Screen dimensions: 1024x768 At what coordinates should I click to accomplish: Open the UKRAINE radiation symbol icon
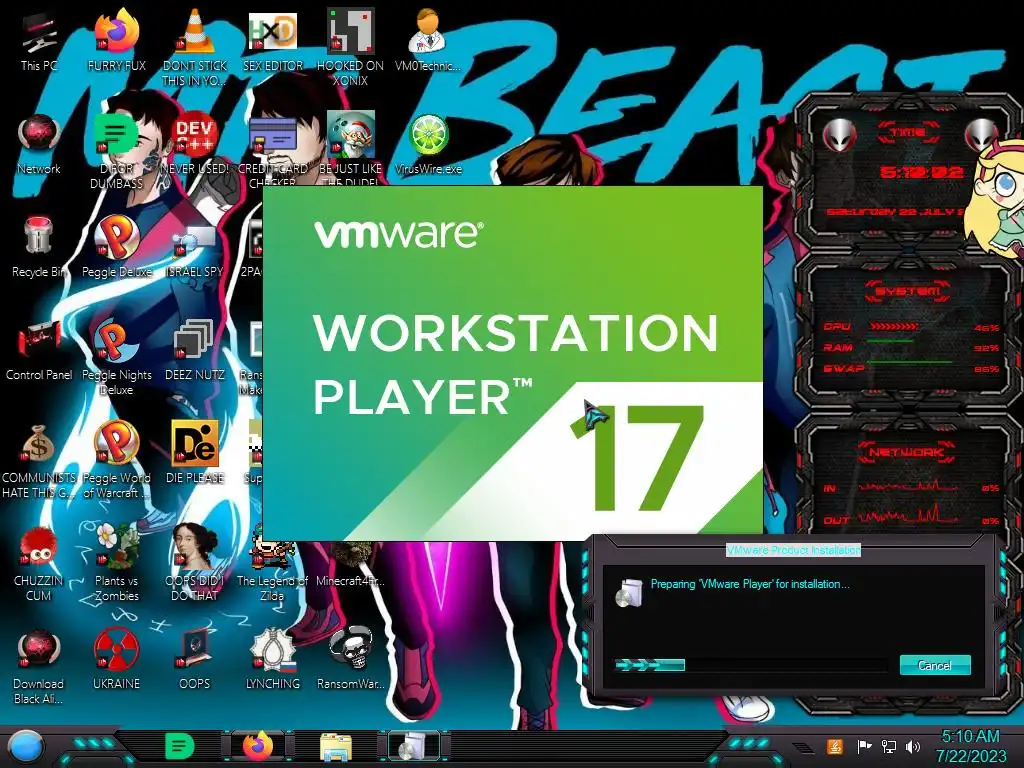click(116, 660)
